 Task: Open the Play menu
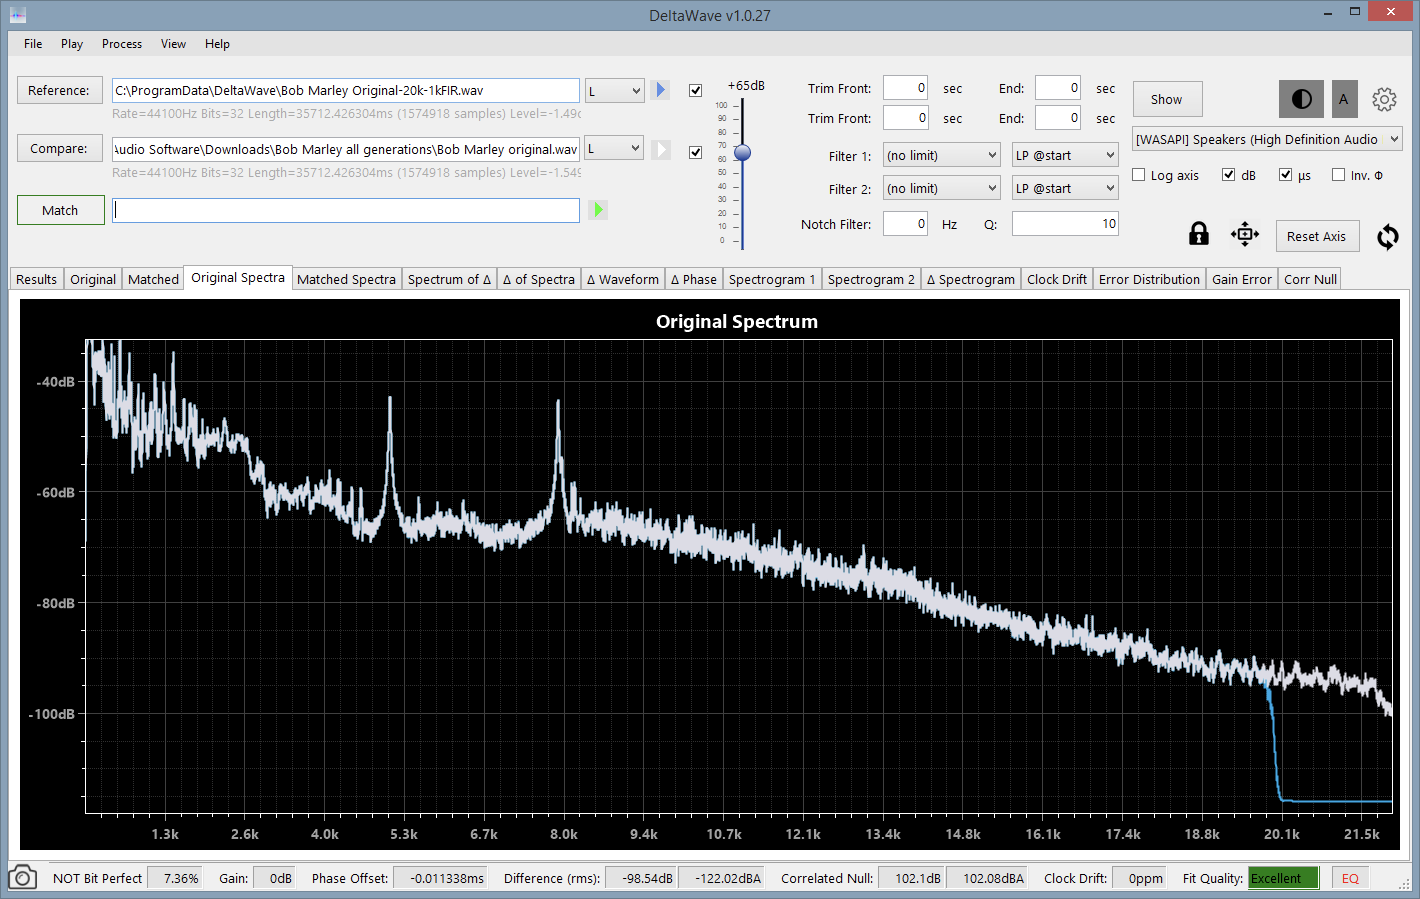tap(72, 44)
